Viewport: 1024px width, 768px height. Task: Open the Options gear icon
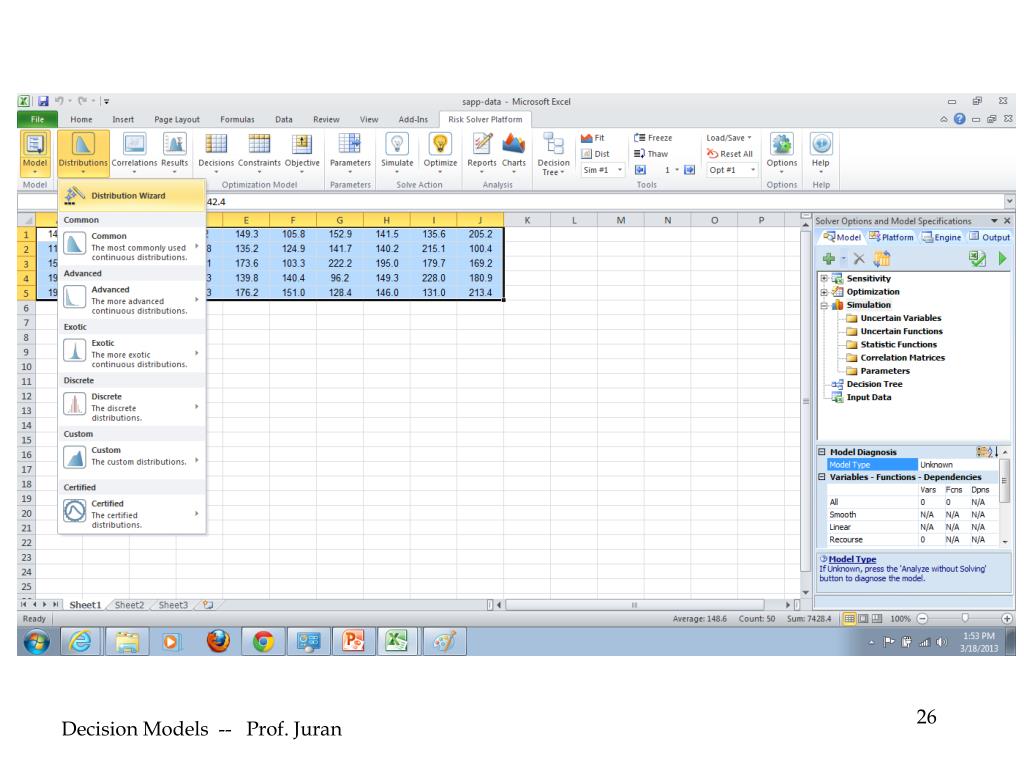(781, 144)
